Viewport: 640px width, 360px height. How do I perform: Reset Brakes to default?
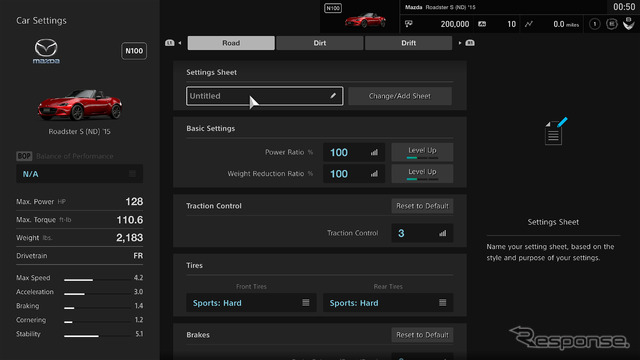coord(422,335)
